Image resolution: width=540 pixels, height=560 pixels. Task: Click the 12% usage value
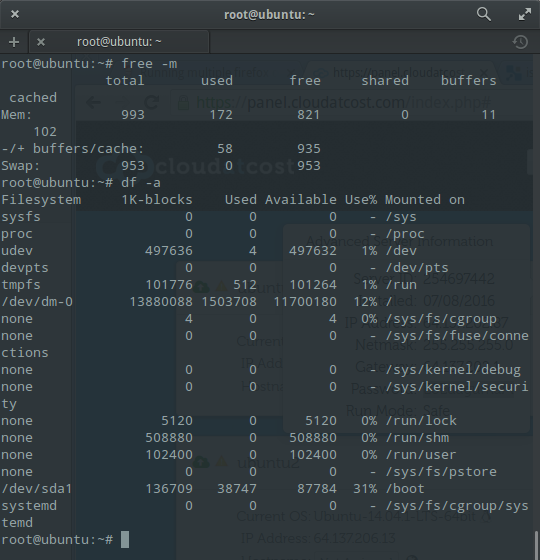[x=365, y=301]
